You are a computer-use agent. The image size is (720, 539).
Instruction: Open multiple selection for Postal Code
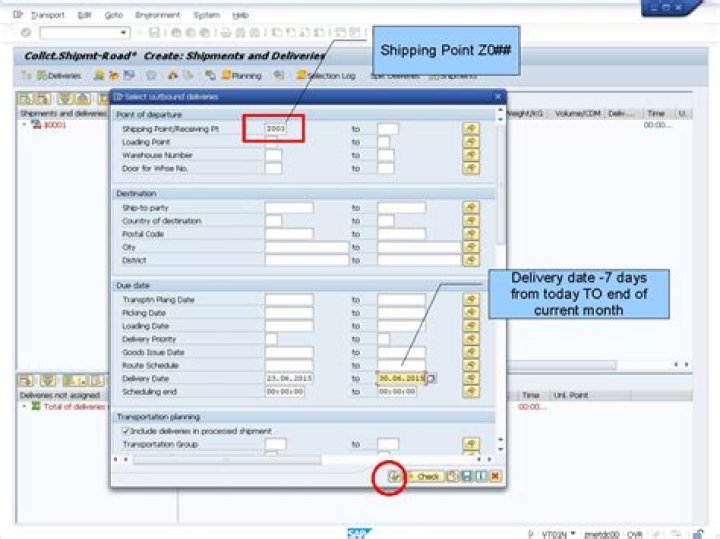tap(471, 234)
